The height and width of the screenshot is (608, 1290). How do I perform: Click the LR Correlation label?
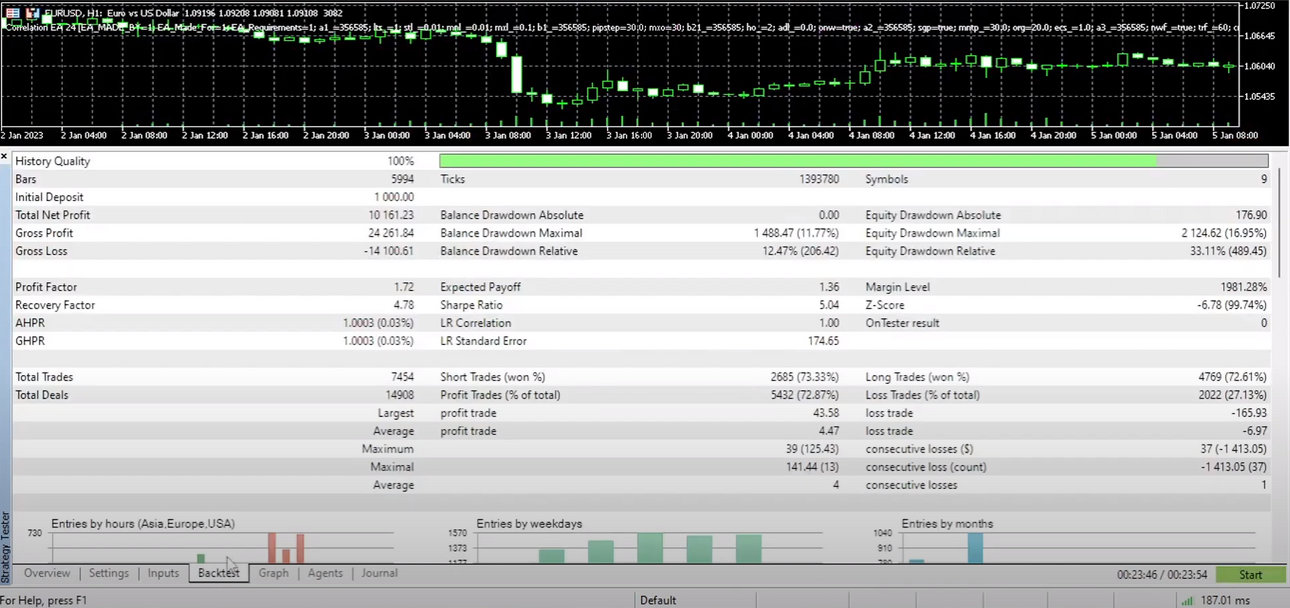(x=476, y=323)
